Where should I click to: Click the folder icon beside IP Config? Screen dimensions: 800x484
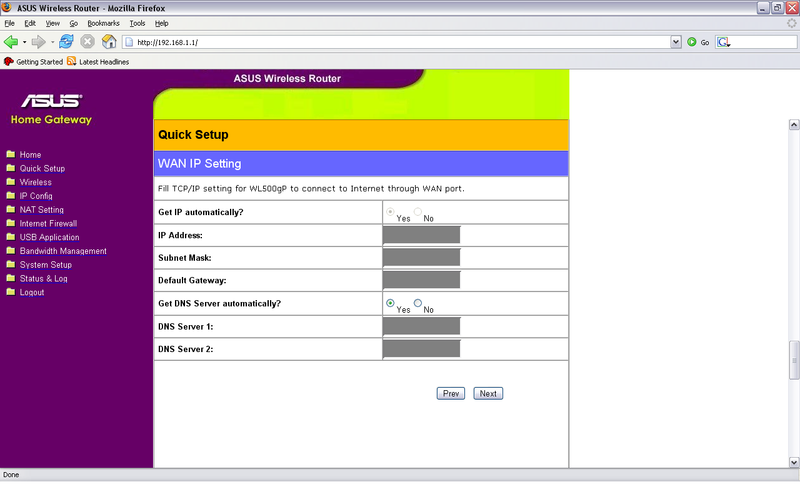(x=11, y=195)
